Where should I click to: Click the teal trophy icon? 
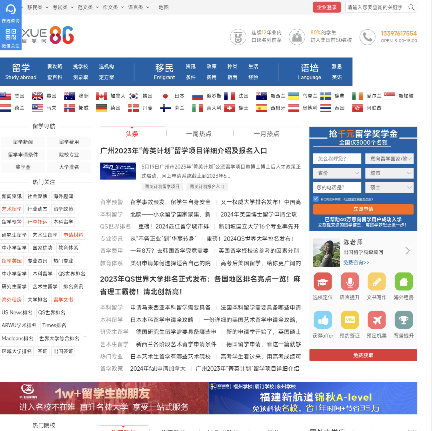coord(404,320)
